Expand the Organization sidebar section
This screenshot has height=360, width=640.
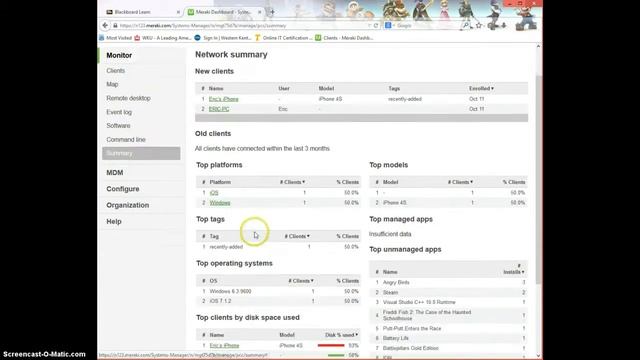128,205
